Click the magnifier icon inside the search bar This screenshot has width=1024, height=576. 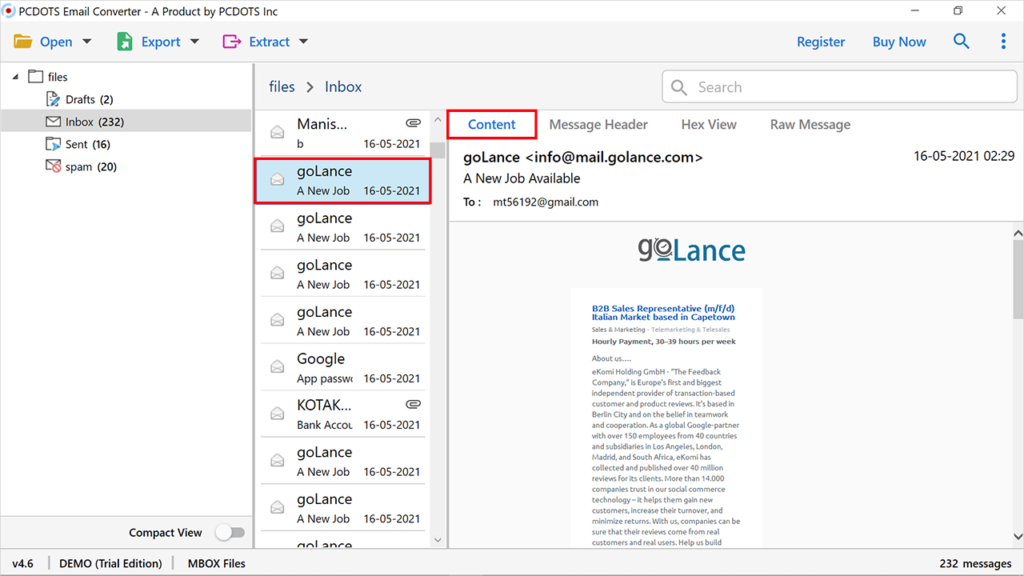[679, 87]
